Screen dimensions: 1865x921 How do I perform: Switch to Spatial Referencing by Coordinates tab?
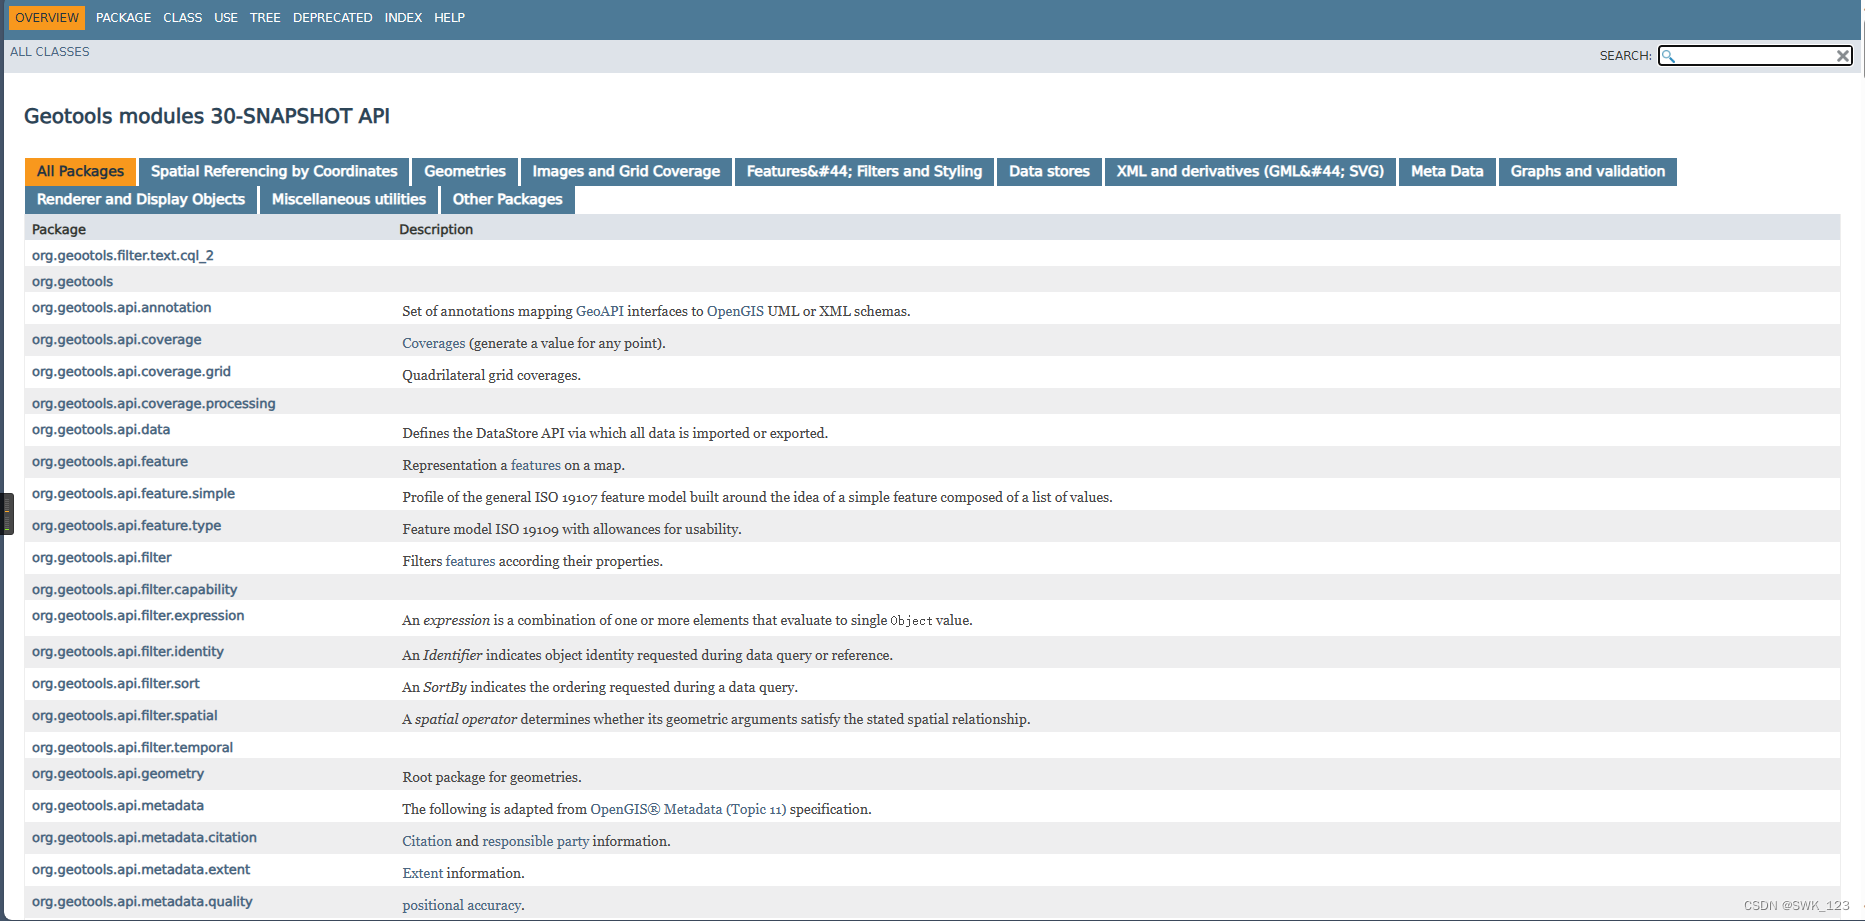click(274, 172)
